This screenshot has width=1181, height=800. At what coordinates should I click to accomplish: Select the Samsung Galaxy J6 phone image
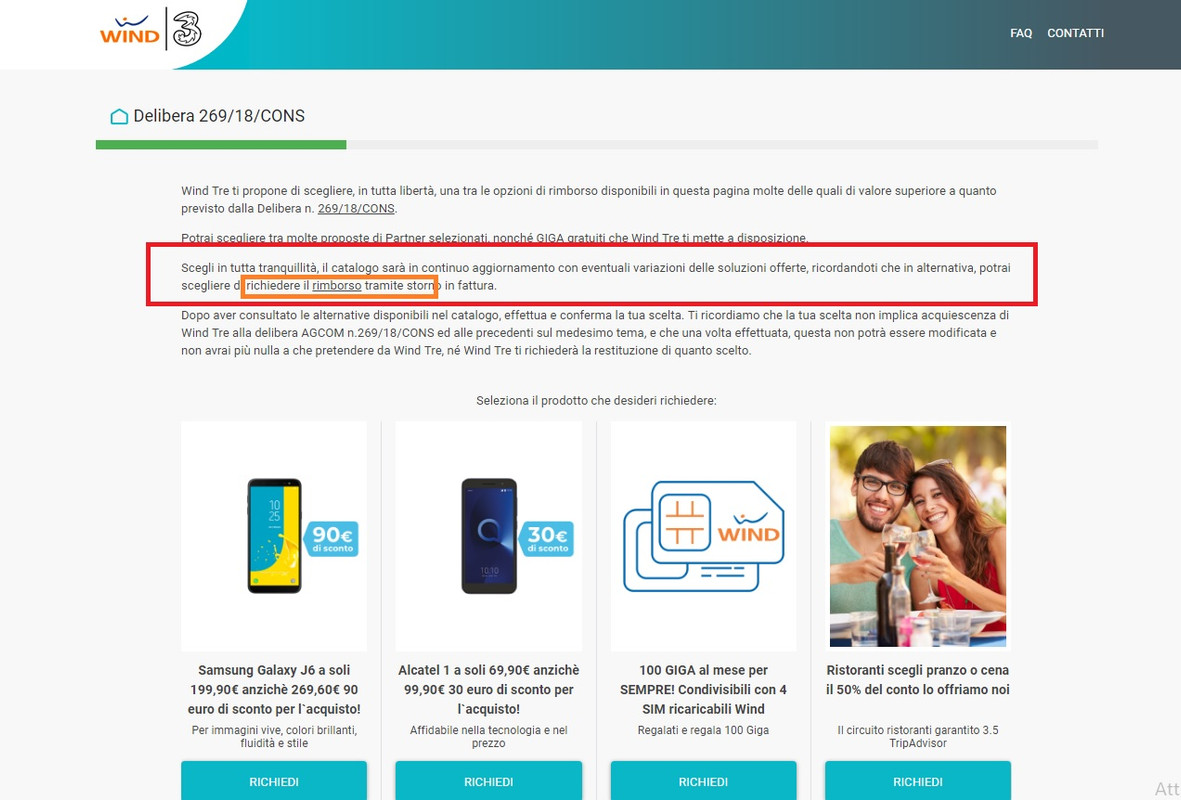coord(274,536)
